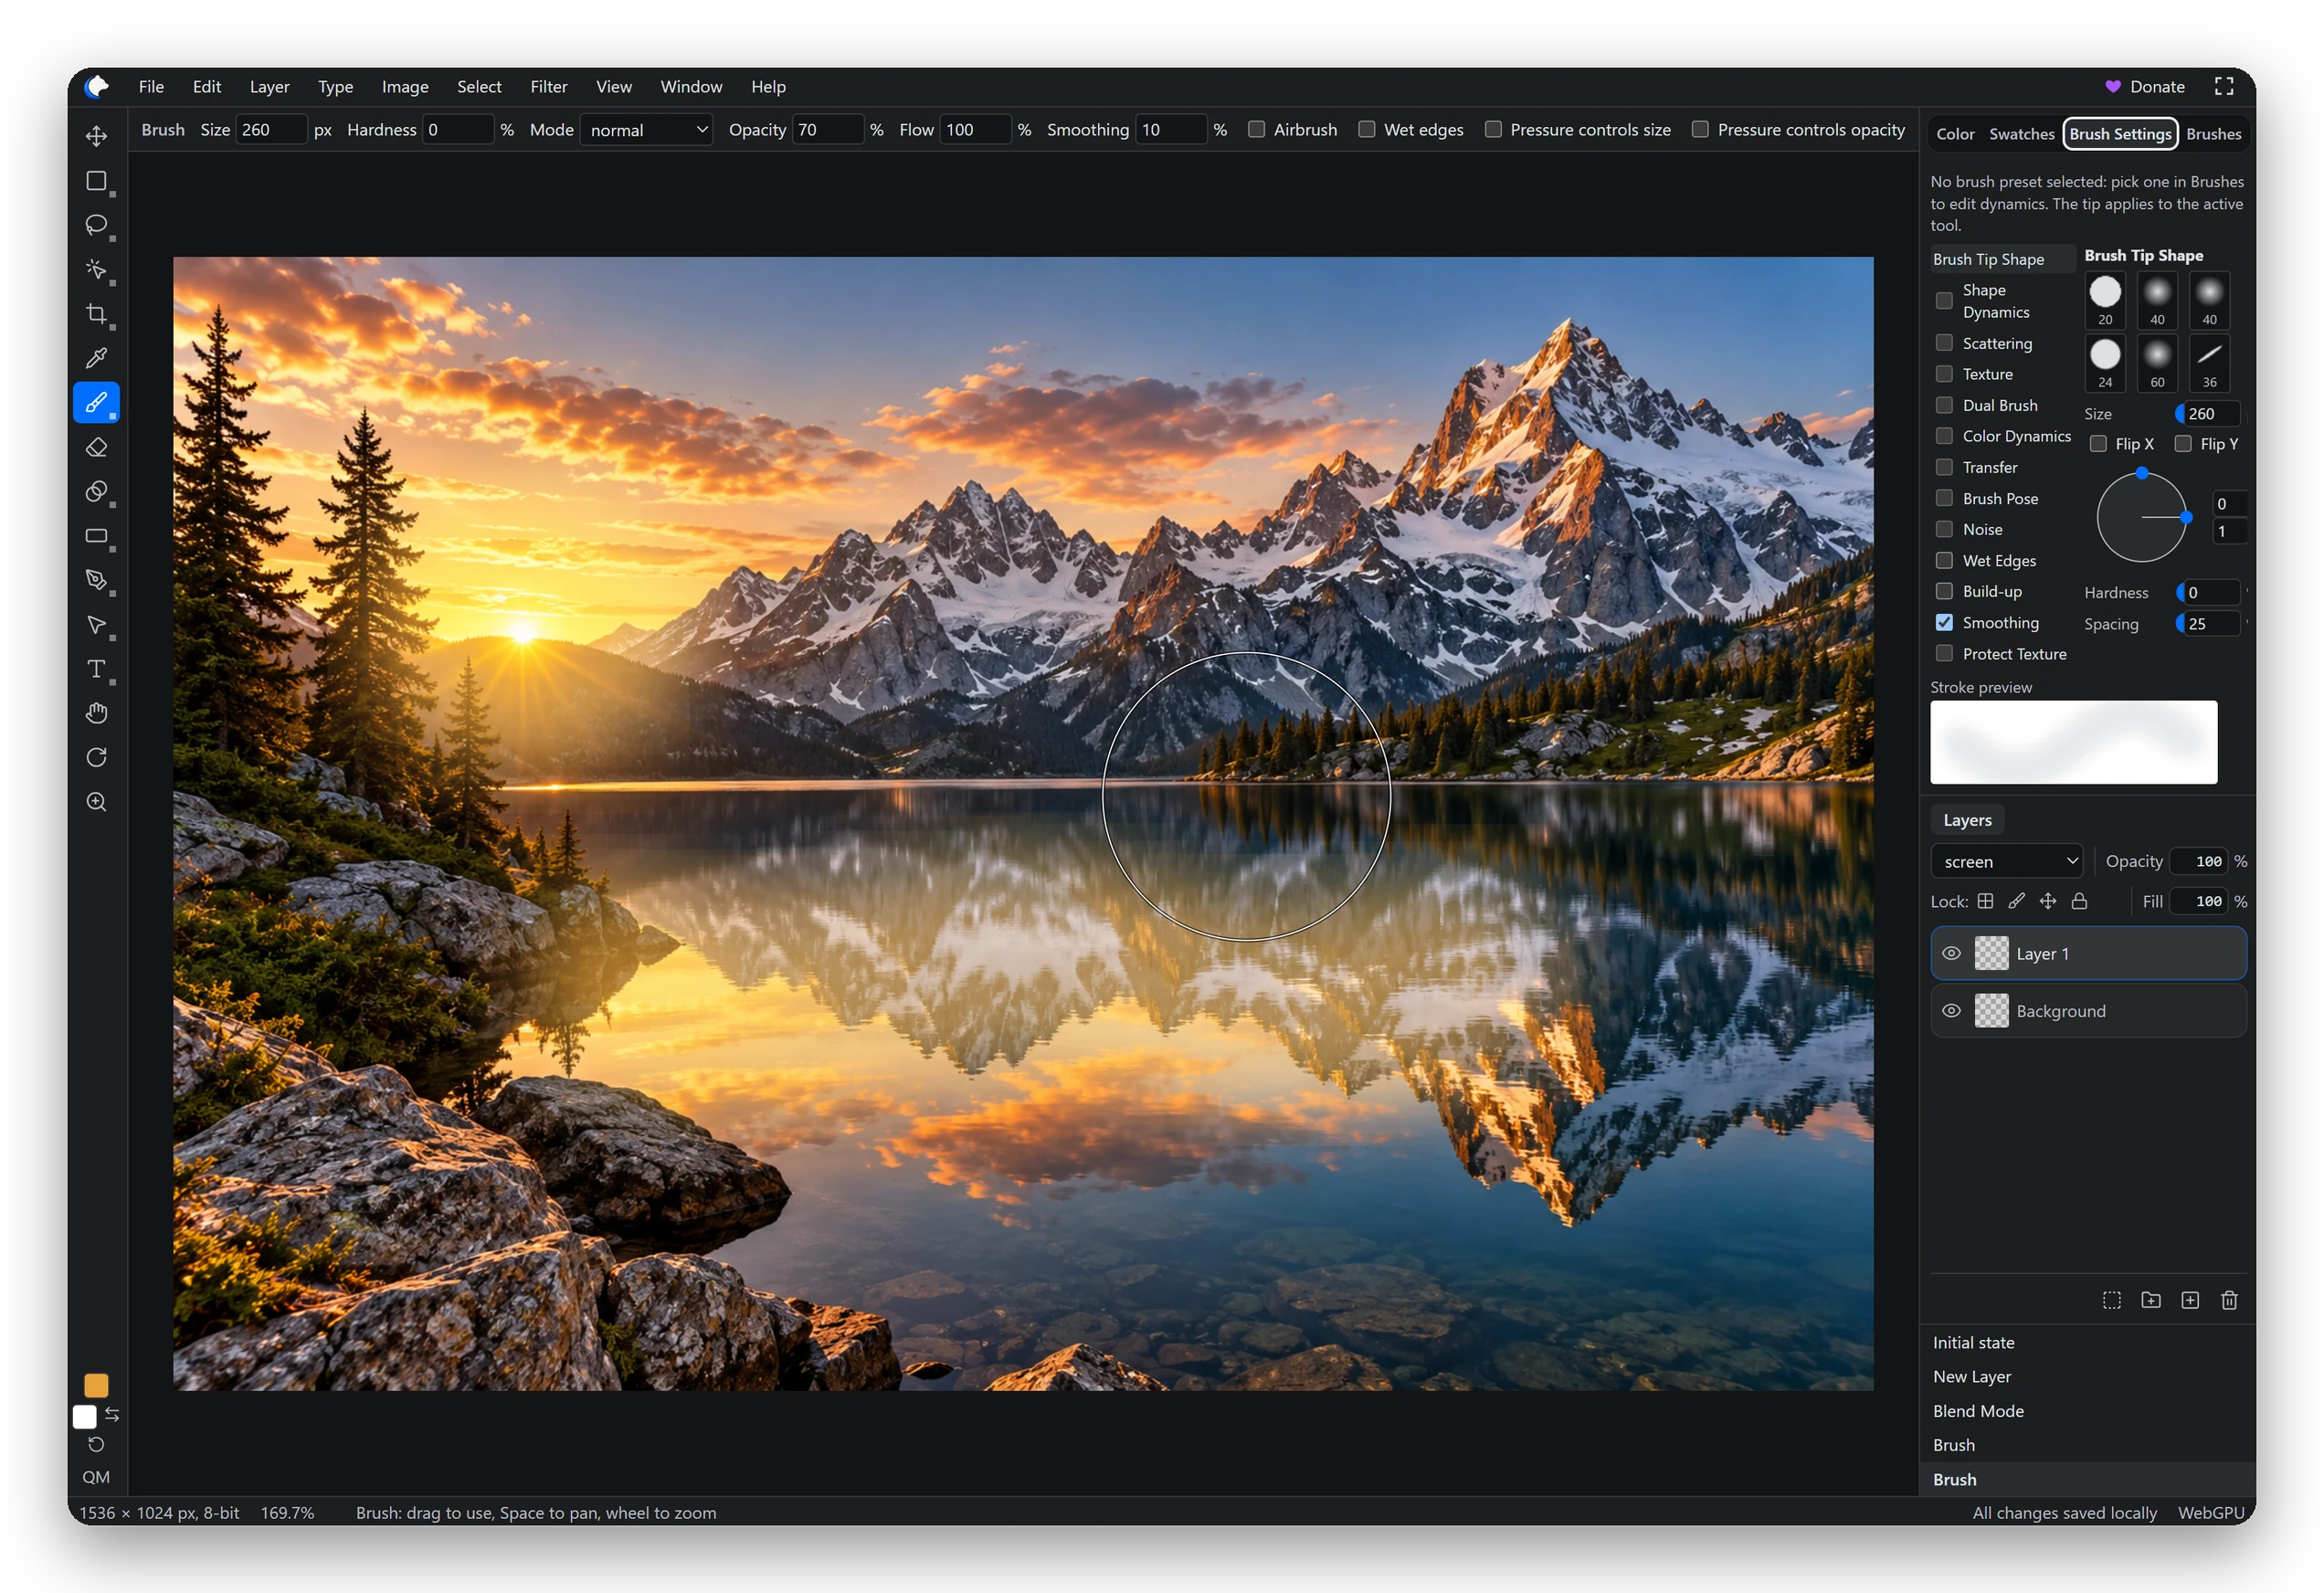The height and width of the screenshot is (1593, 2324).
Task: Select the Rectangle shape tool
Action: pos(96,536)
